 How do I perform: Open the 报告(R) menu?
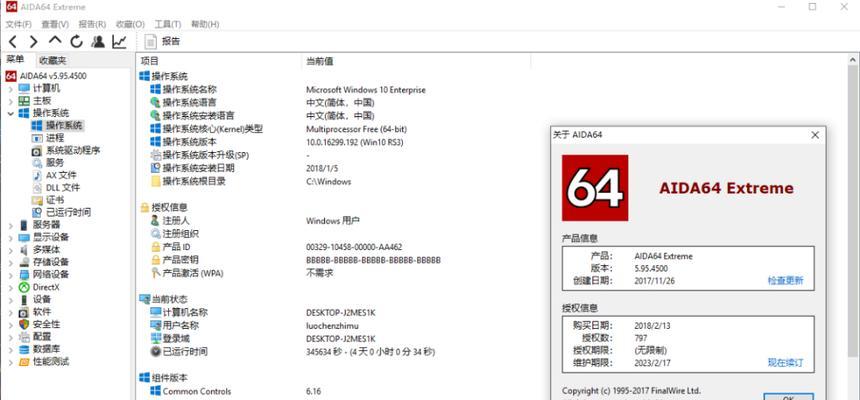coord(92,24)
